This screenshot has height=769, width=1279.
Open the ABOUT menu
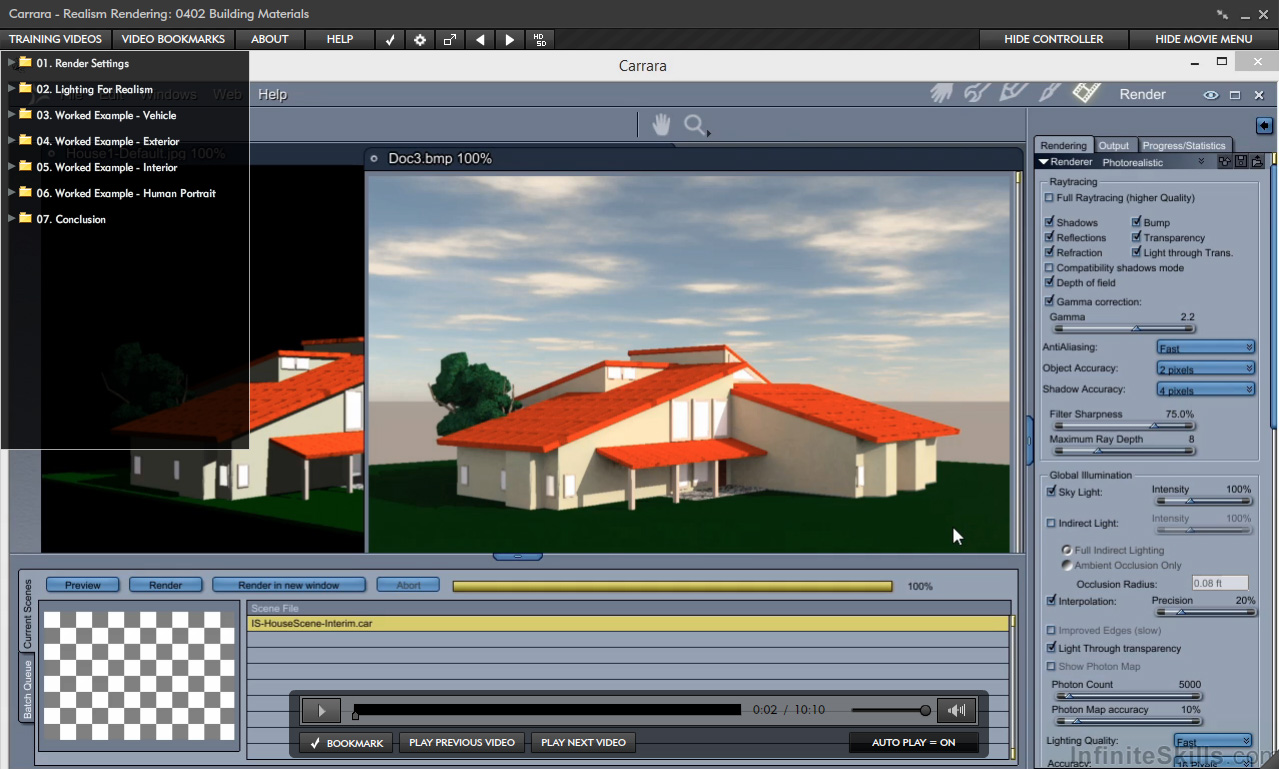[x=269, y=39]
